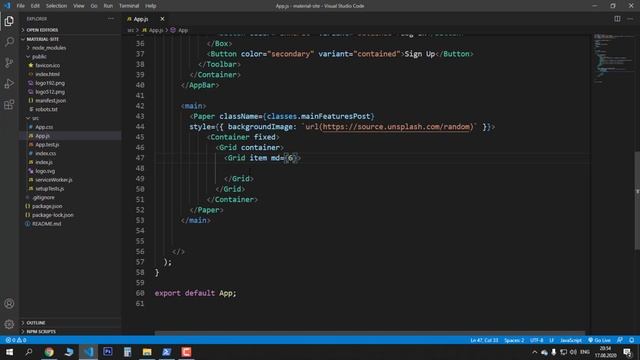Open the Windows action center icon
Viewport: 640px width, 360px height.
(x=627, y=352)
